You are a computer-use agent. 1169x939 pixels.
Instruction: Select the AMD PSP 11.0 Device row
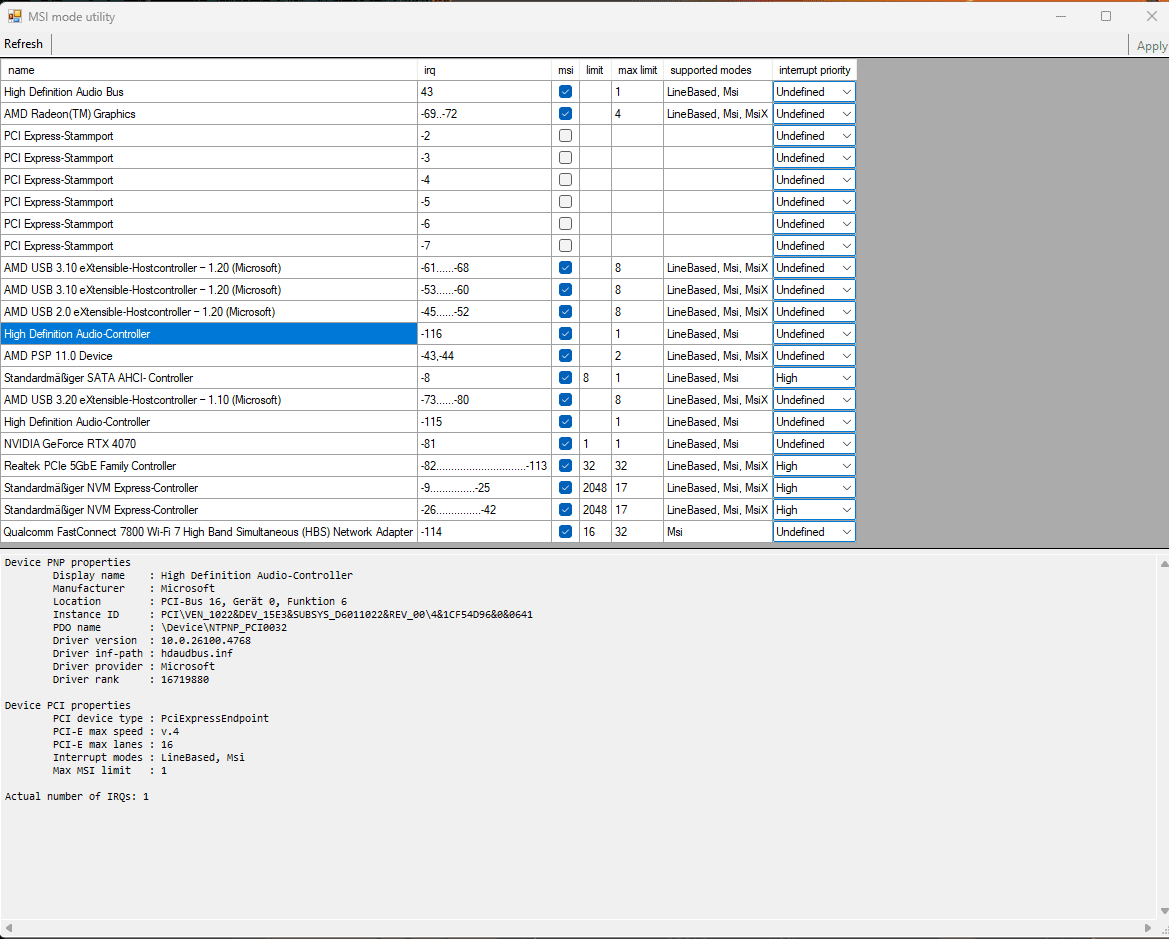[x=209, y=356]
